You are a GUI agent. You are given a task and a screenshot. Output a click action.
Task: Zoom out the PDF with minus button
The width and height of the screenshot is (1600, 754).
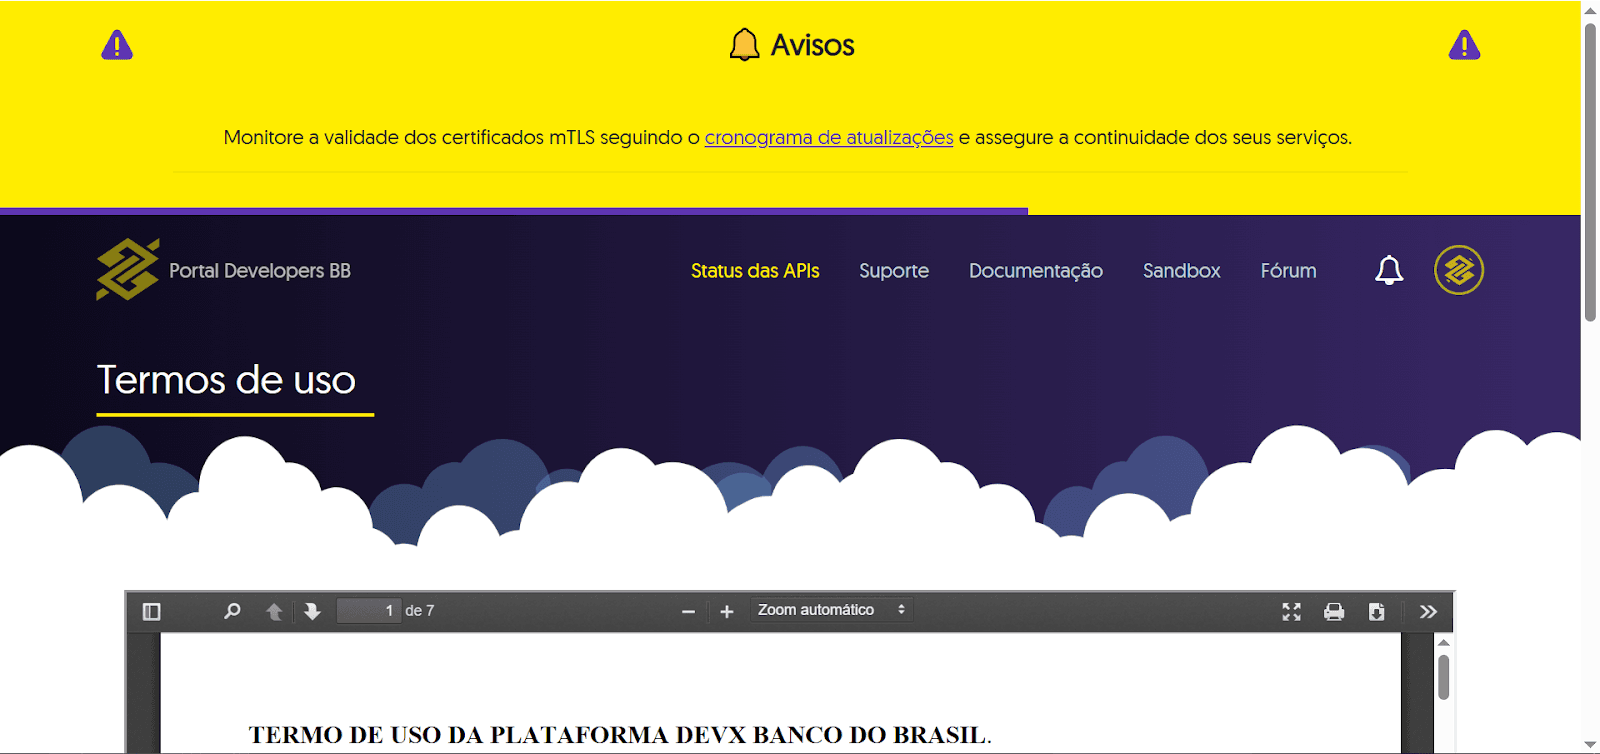click(688, 611)
